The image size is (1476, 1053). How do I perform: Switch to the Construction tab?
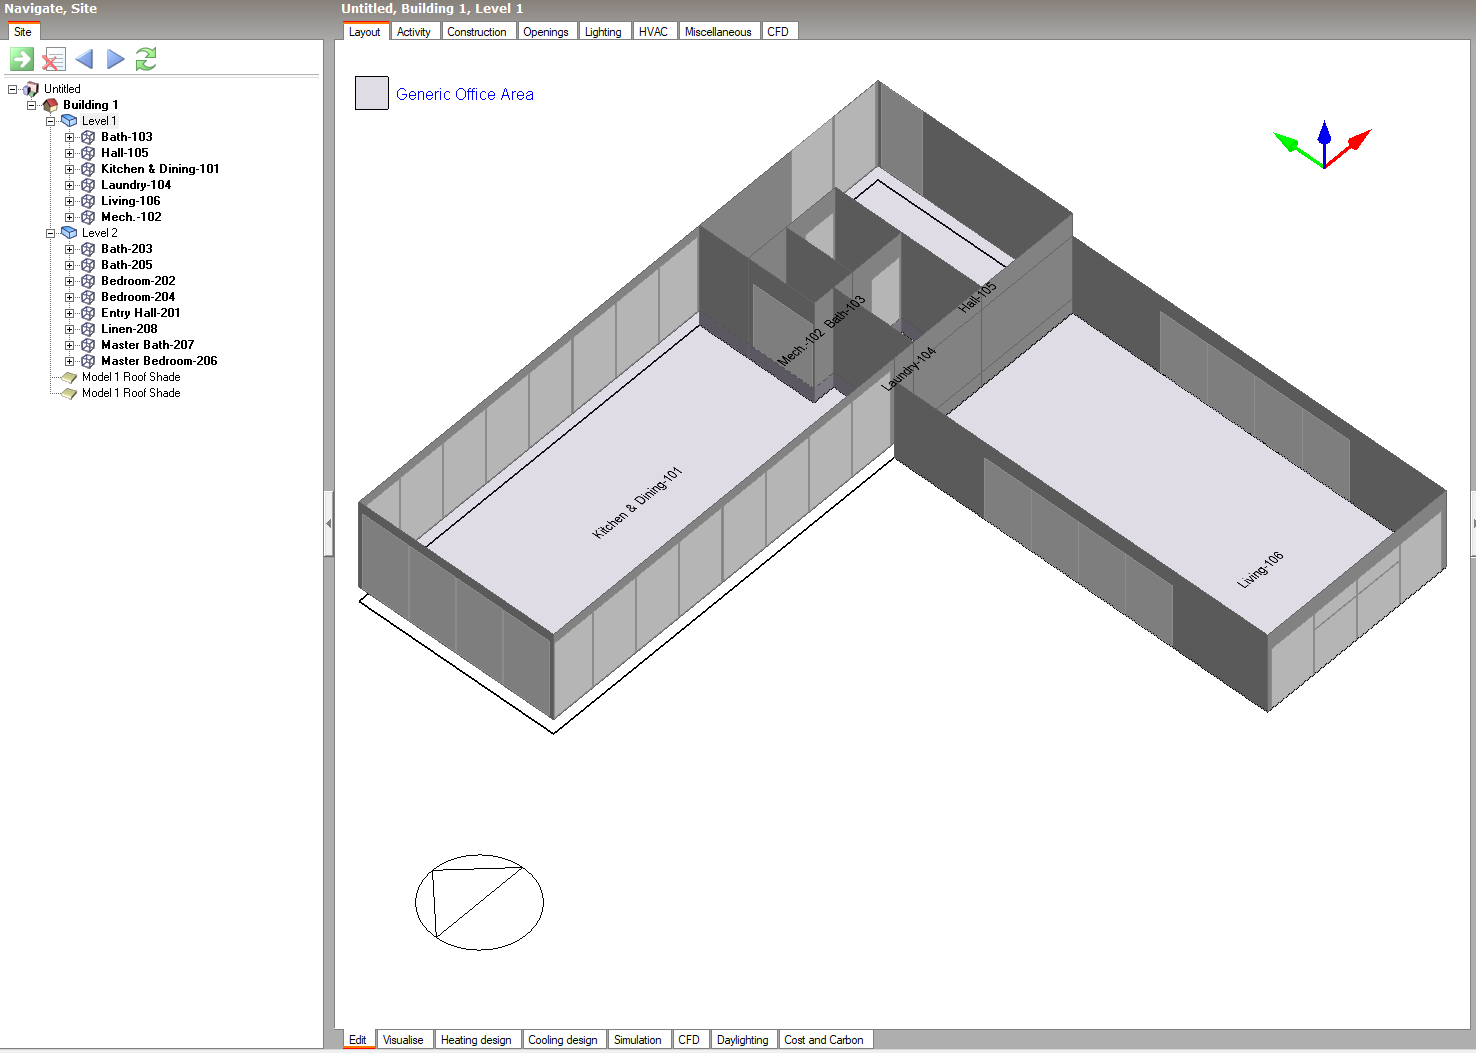(476, 32)
